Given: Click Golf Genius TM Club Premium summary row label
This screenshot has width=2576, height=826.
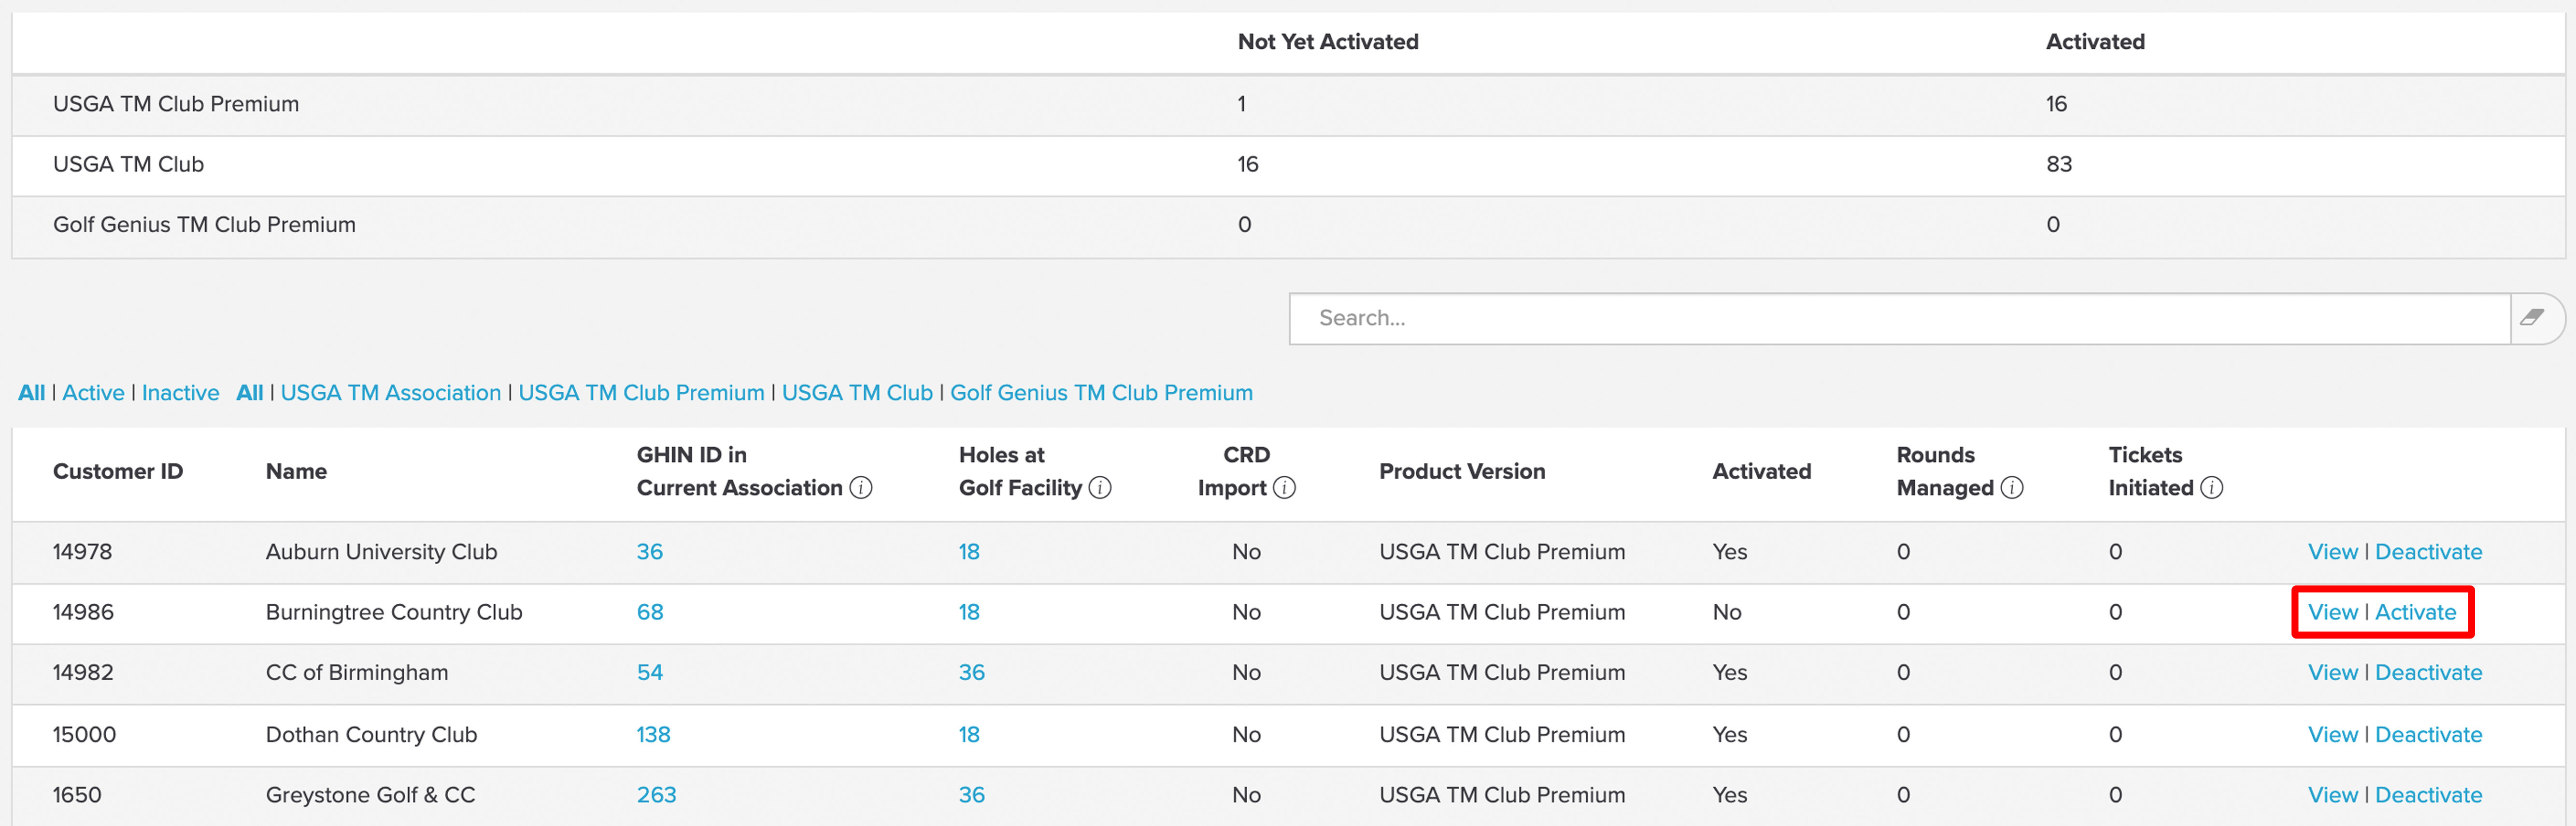Looking at the screenshot, I should 204,225.
